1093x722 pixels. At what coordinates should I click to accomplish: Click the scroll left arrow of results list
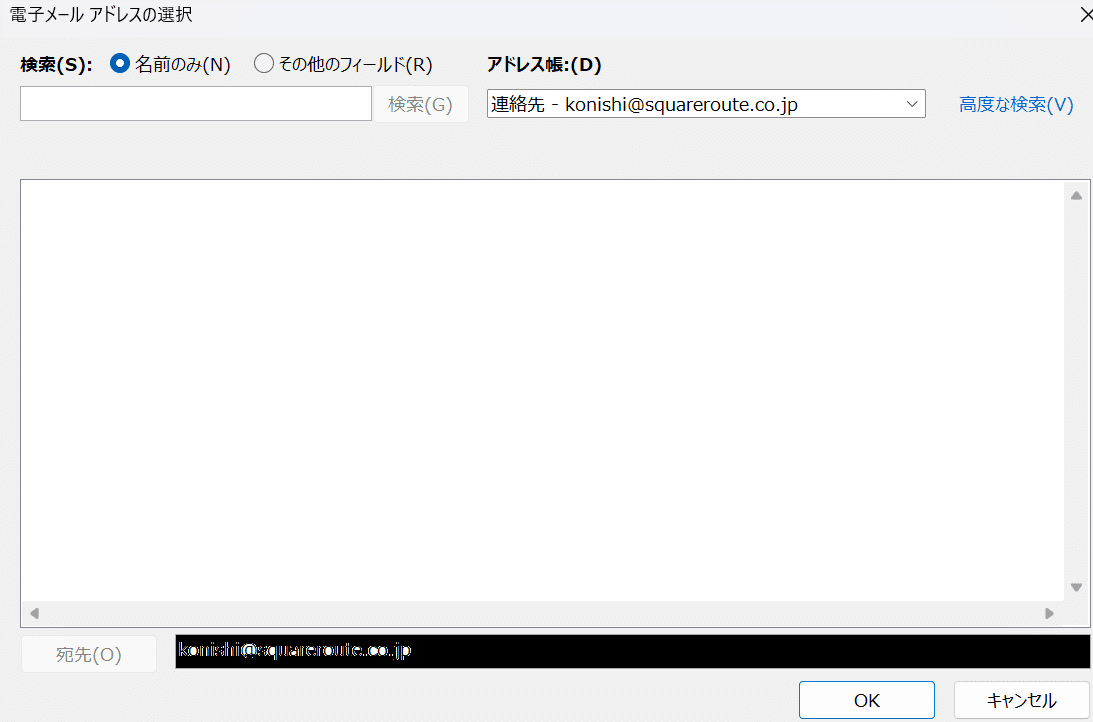(34, 613)
